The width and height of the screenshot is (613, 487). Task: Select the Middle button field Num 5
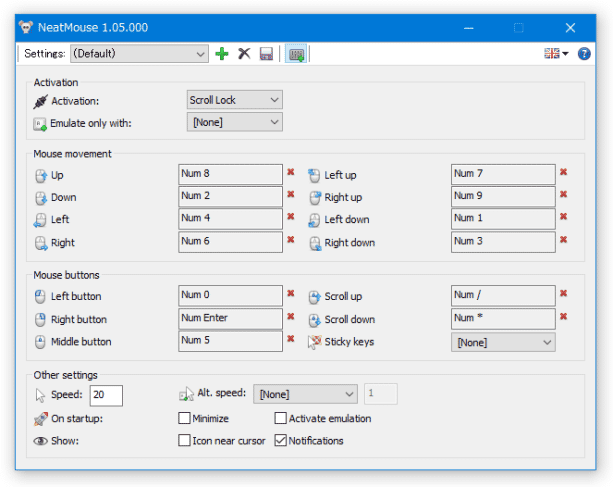[230, 341]
